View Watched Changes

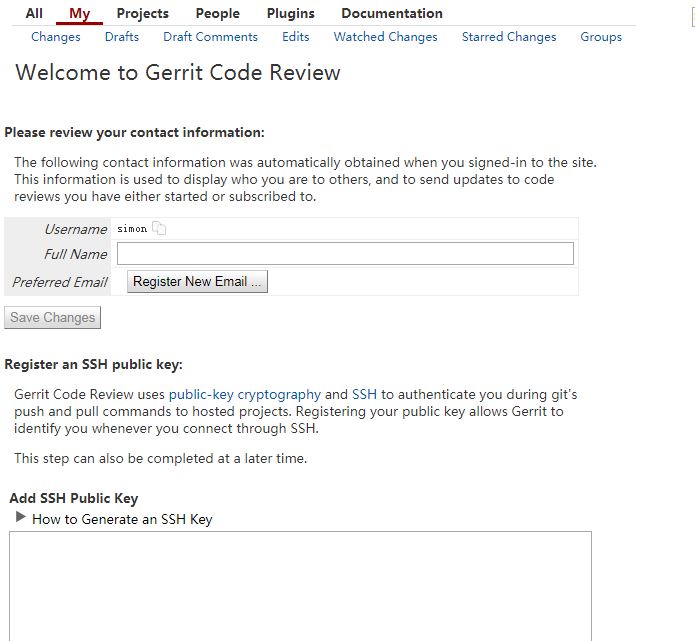pyautogui.click(x=386, y=37)
